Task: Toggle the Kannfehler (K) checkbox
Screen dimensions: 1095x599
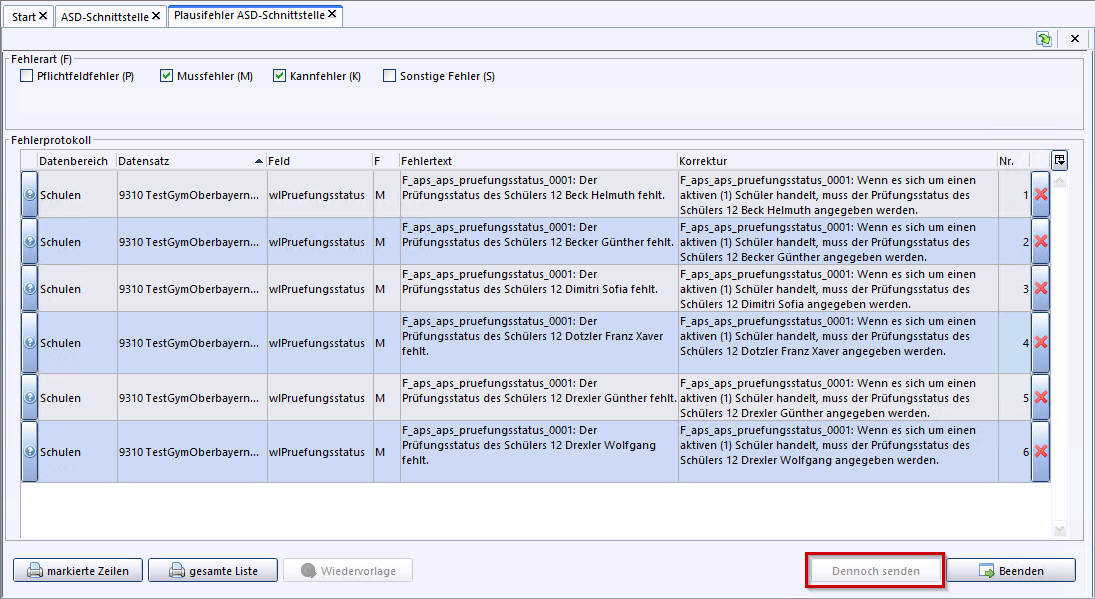Action: pyautogui.click(x=280, y=76)
